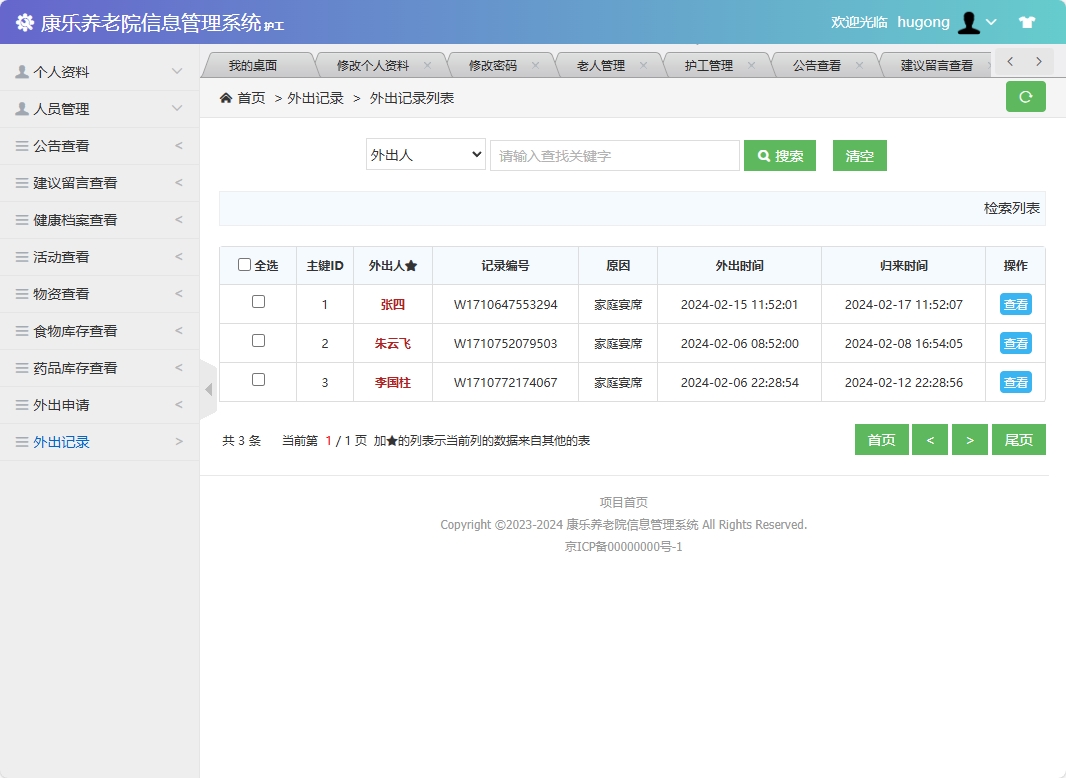Click the green refresh icon top right
Image resolution: width=1066 pixels, height=778 pixels.
[x=1025, y=97]
